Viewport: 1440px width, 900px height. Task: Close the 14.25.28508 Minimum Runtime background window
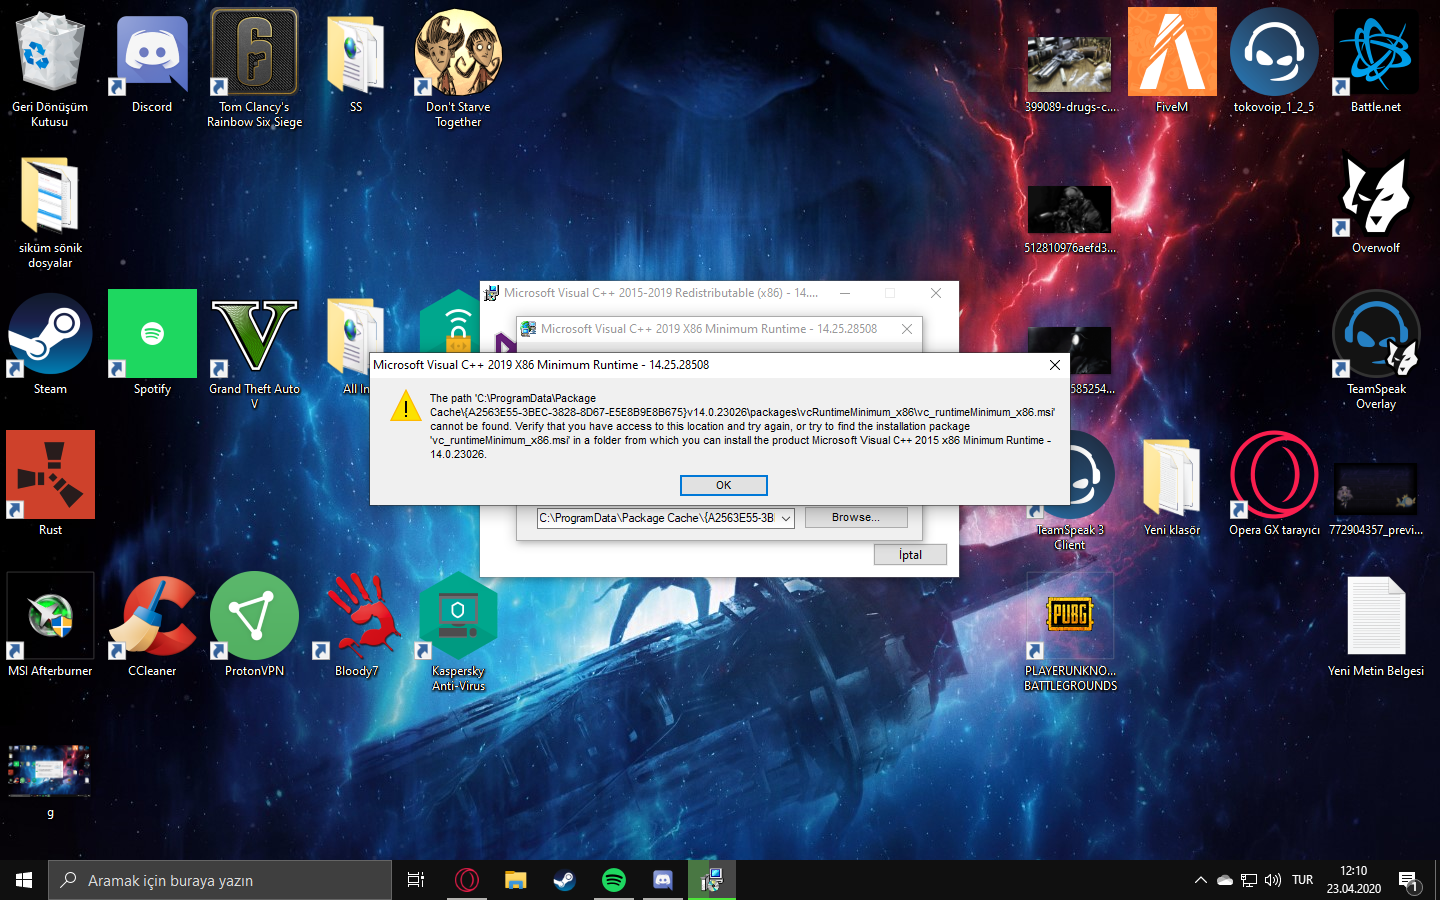click(x=906, y=329)
